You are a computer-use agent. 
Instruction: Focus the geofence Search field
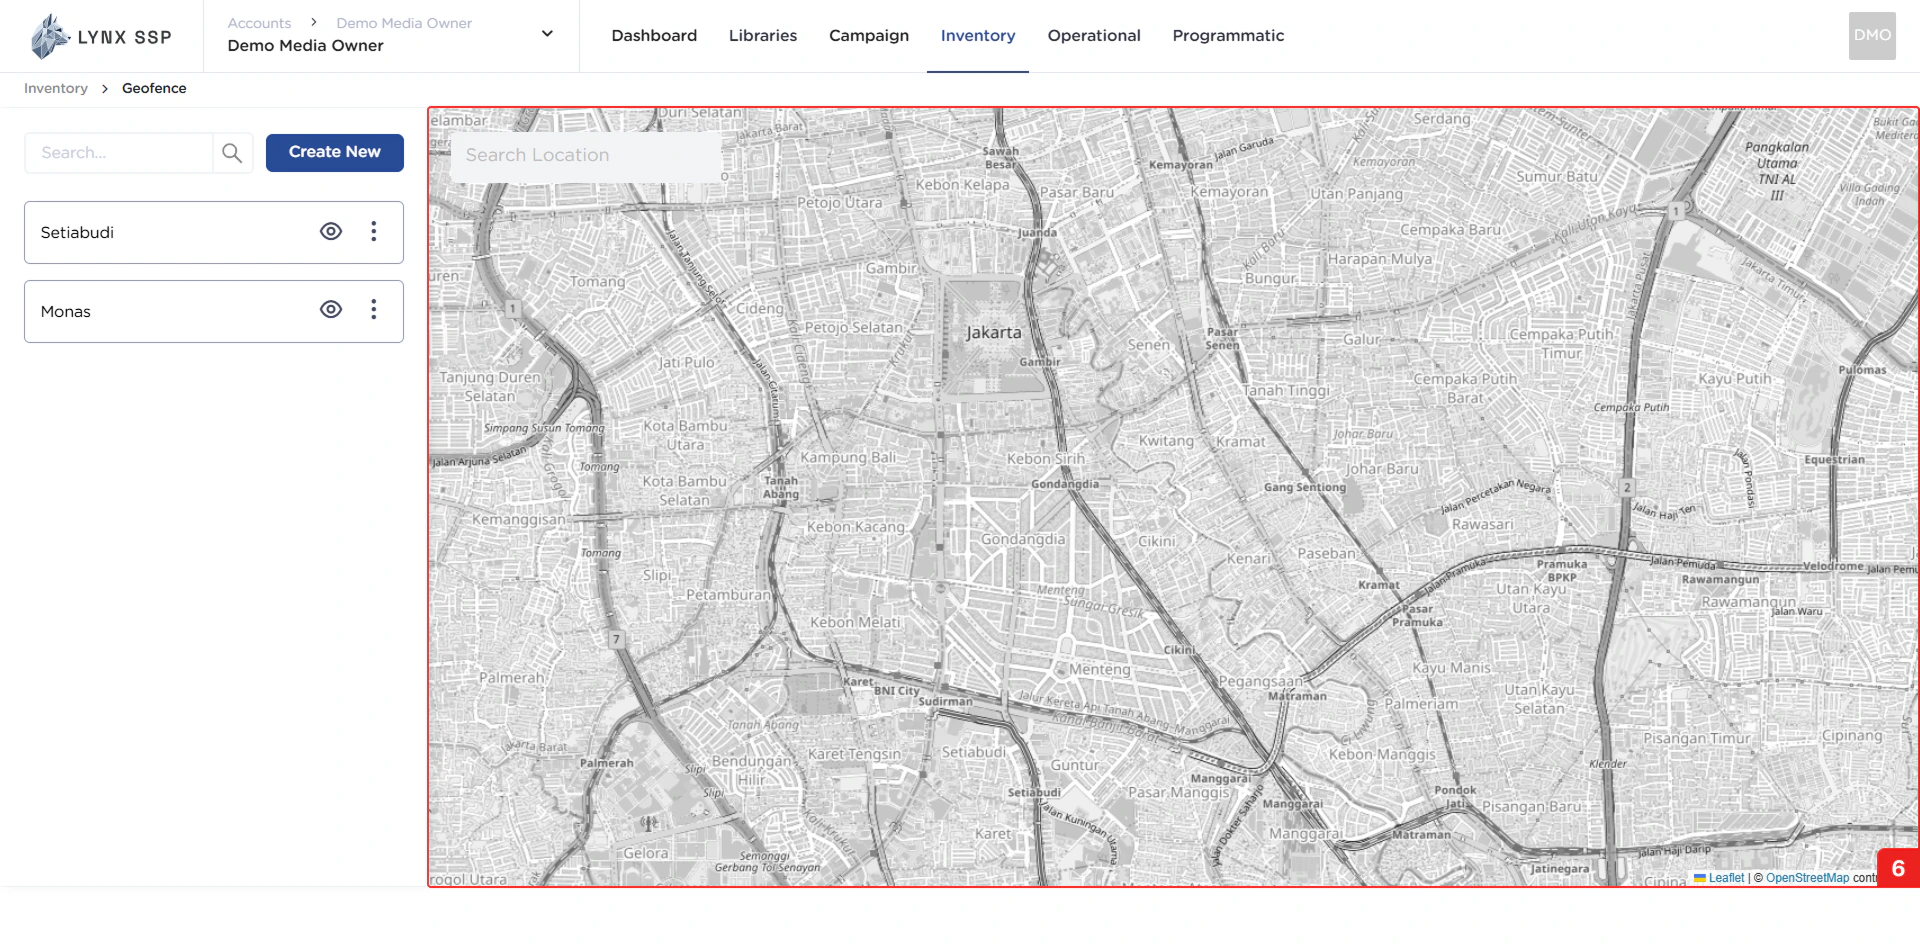tap(119, 153)
